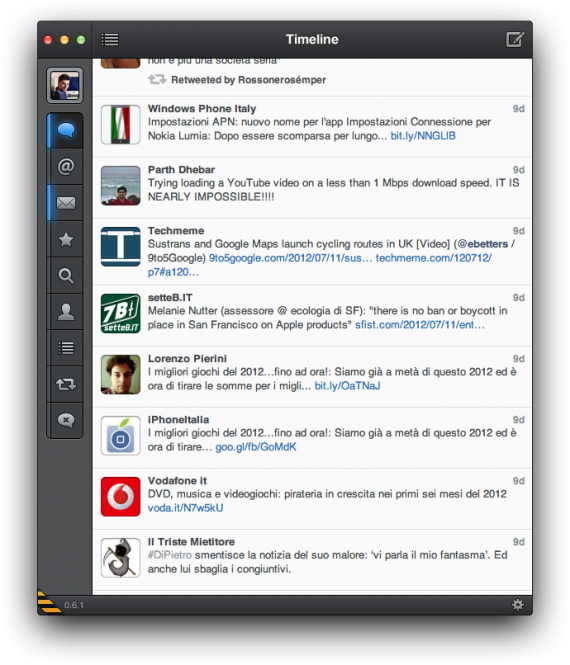Viewport: 570px width, 665px height.
Task: Open Direct Messages envelope tab
Action: (66, 203)
